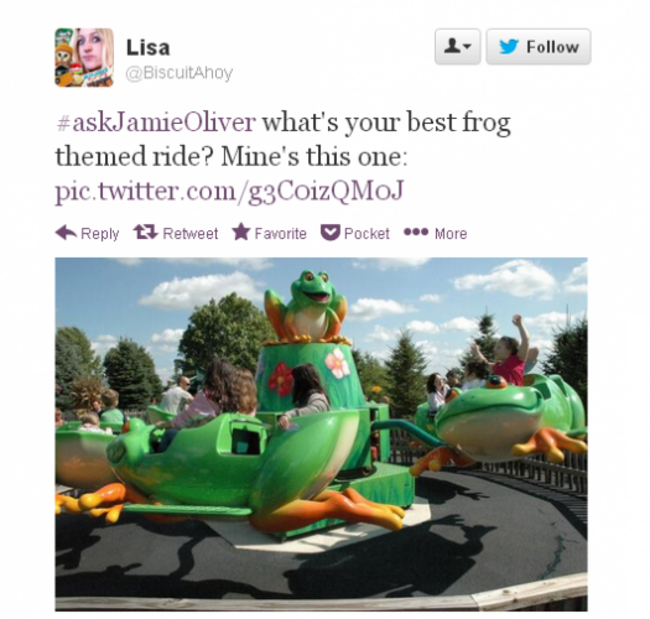Click the Reply arrow icon
The width and height of the screenshot is (650, 619).
(66, 233)
